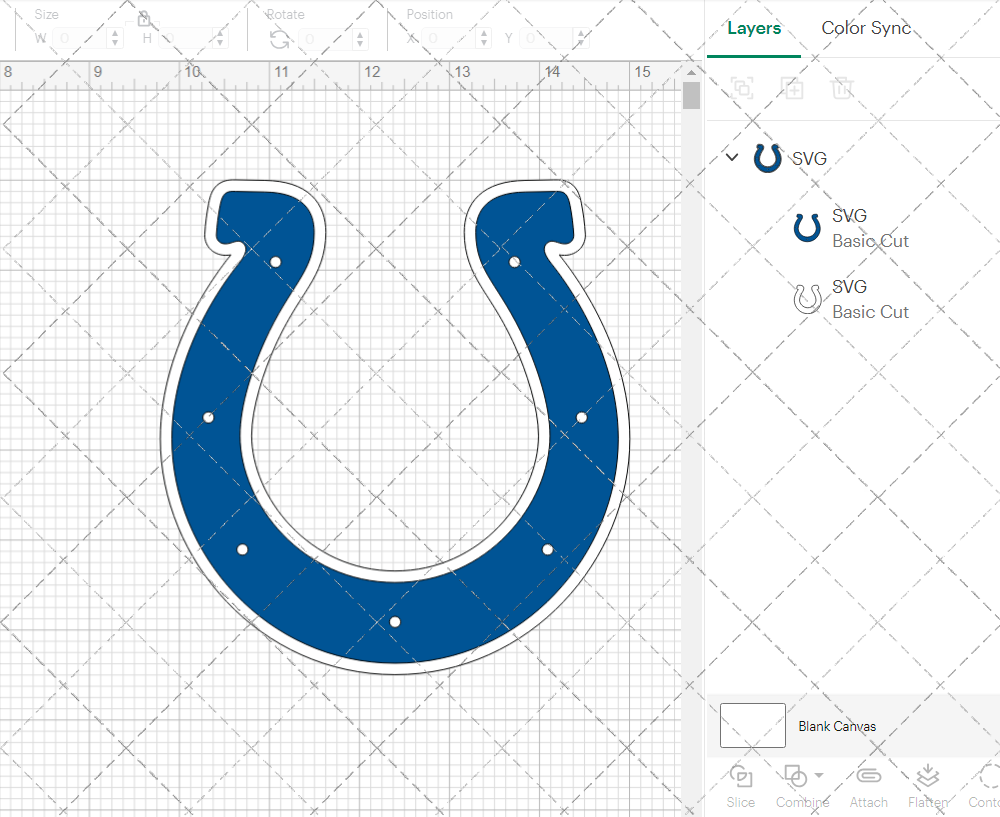This screenshot has height=817, width=1000.
Task: Click the Delete layer trash icon
Action: tap(842, 88)
